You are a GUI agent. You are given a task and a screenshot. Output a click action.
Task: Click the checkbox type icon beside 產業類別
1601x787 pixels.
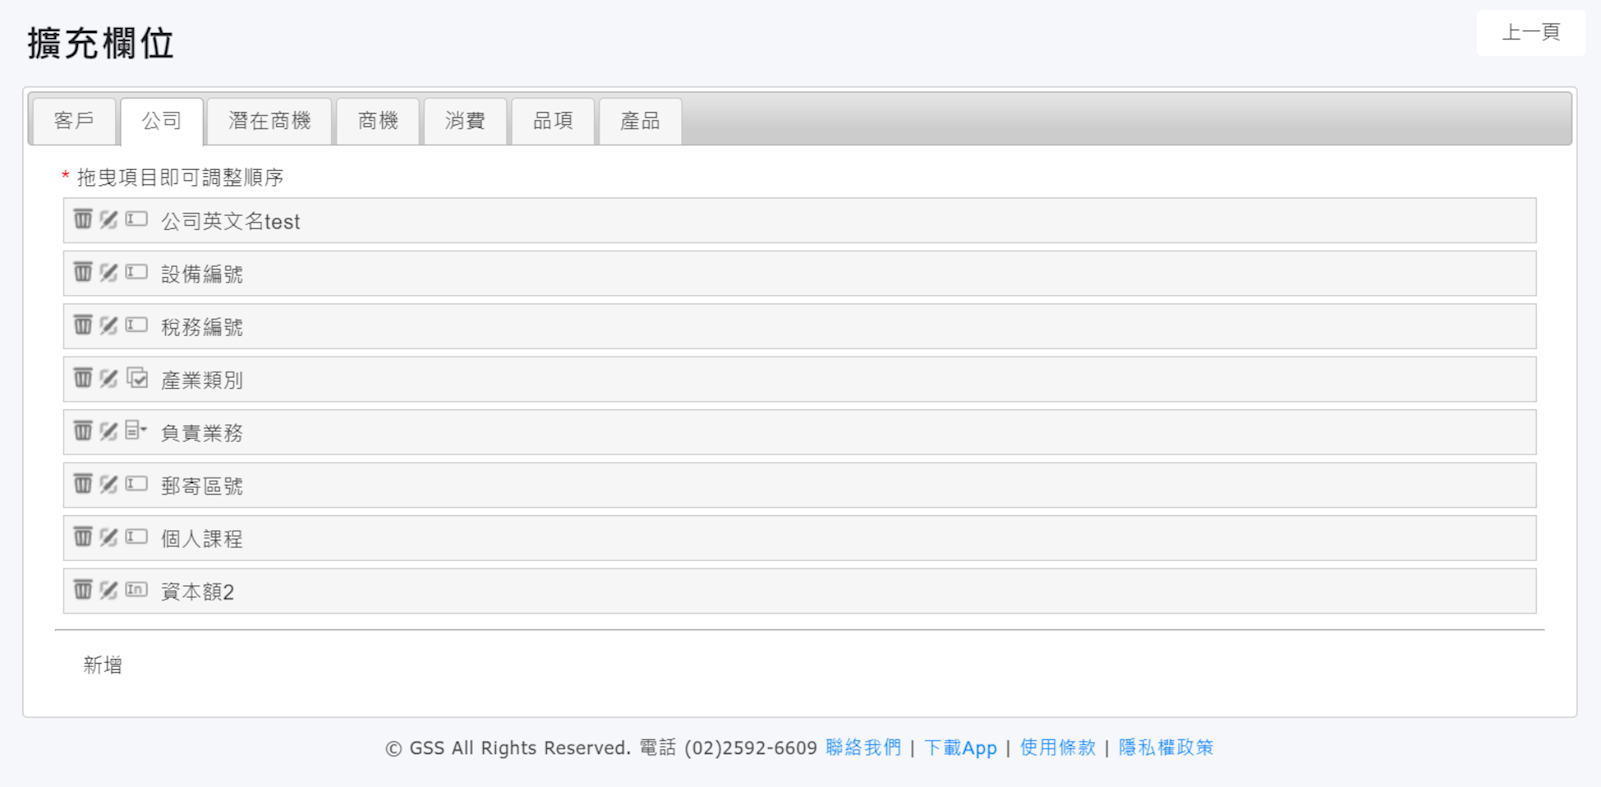coord(137,378)
